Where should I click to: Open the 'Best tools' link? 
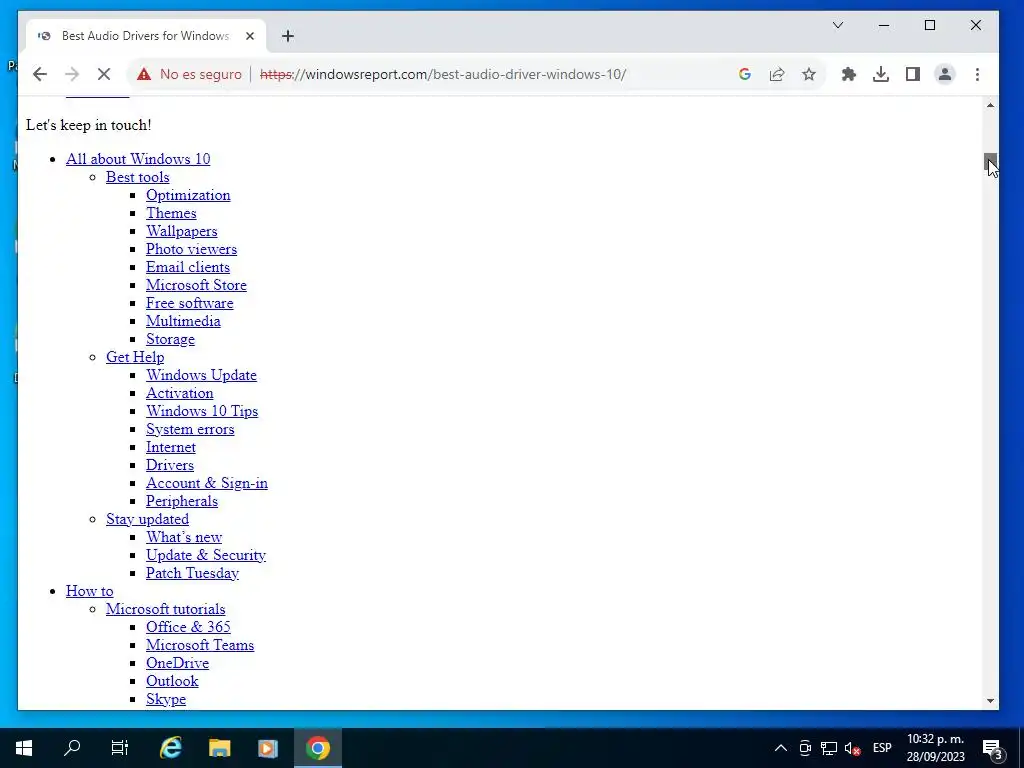(x=138, y=177)
